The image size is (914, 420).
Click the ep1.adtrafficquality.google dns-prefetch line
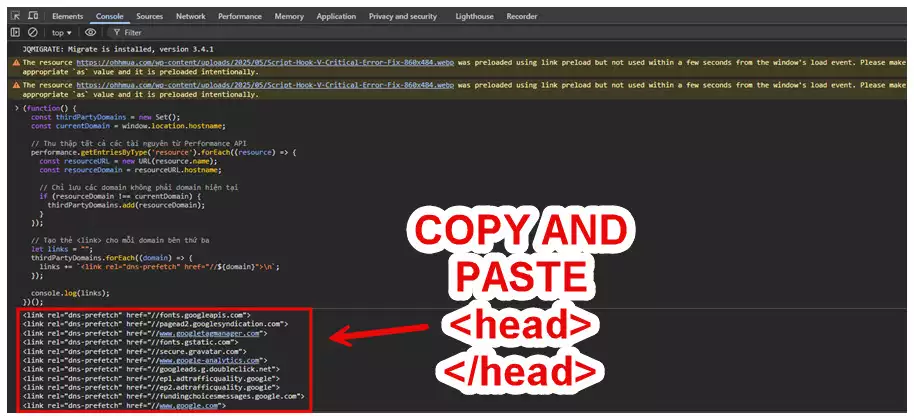click(x=151, y=379)
